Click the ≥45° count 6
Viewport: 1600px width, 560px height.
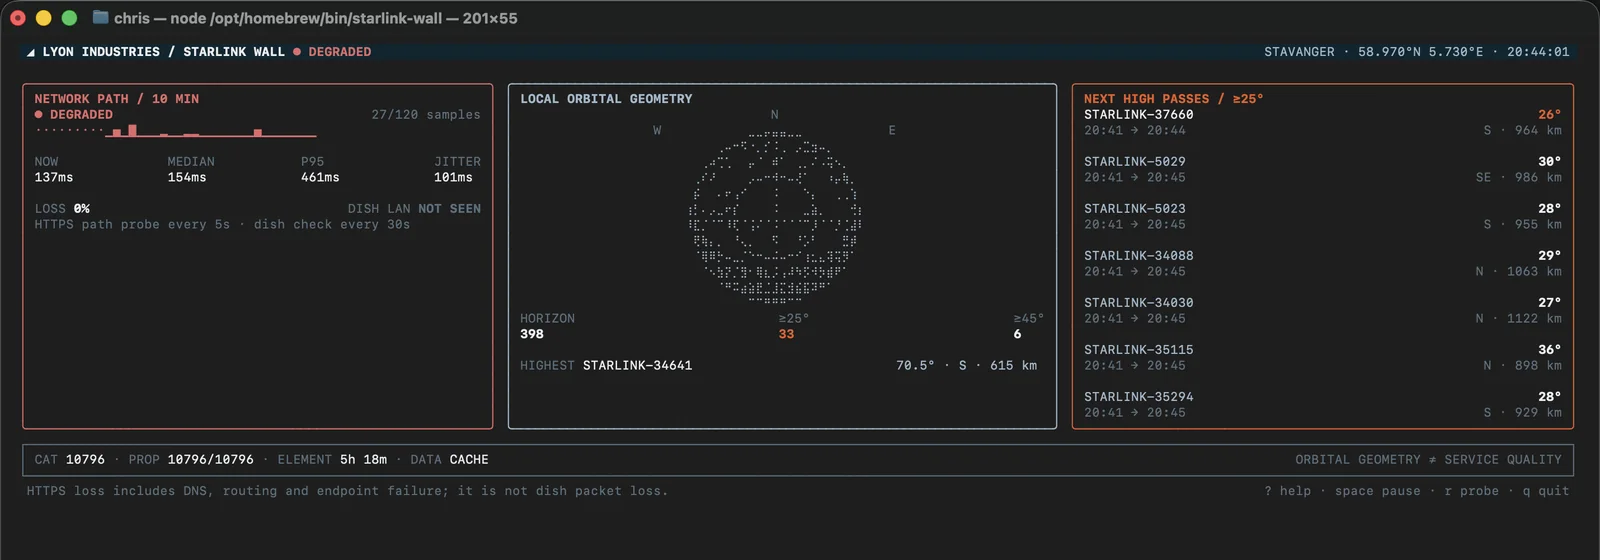tap(1017, 335)
